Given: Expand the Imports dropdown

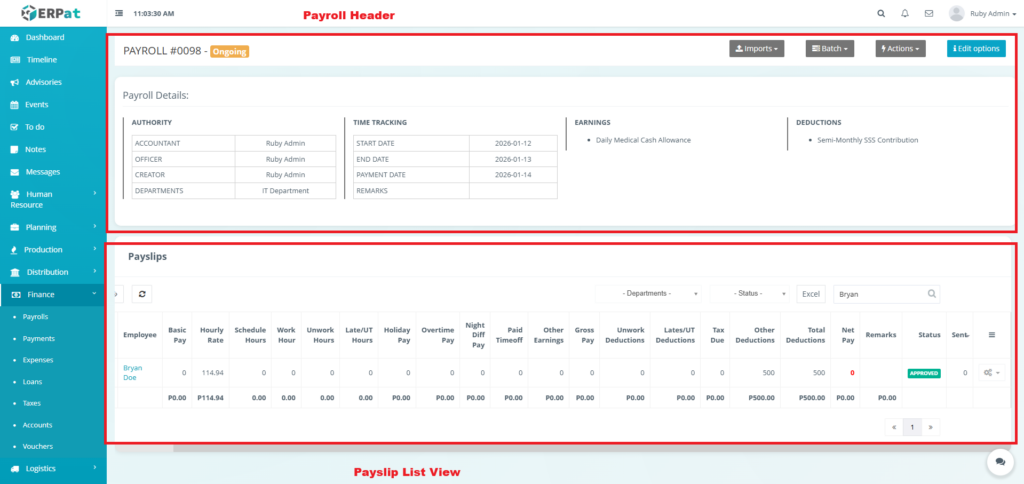Looking at the screenshot, I should click(x=756, y=48).
